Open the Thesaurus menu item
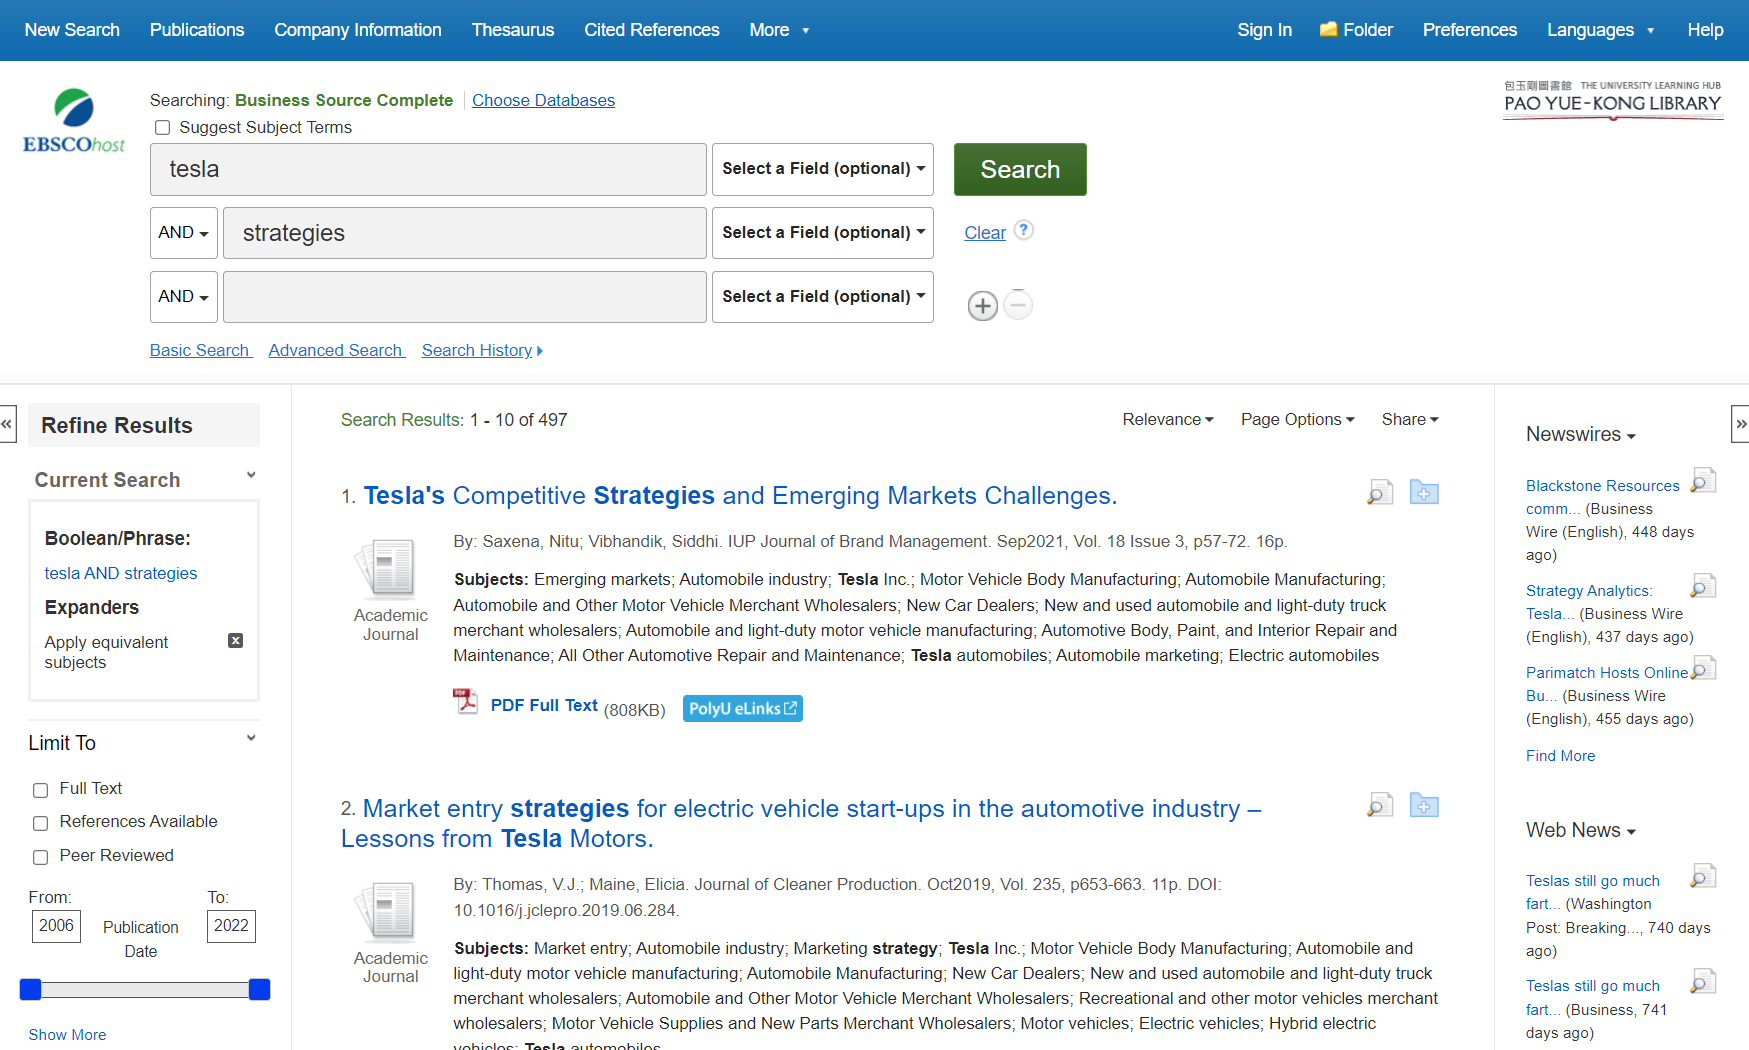This screenshot has width=1749, height=1050. point(513,30)
